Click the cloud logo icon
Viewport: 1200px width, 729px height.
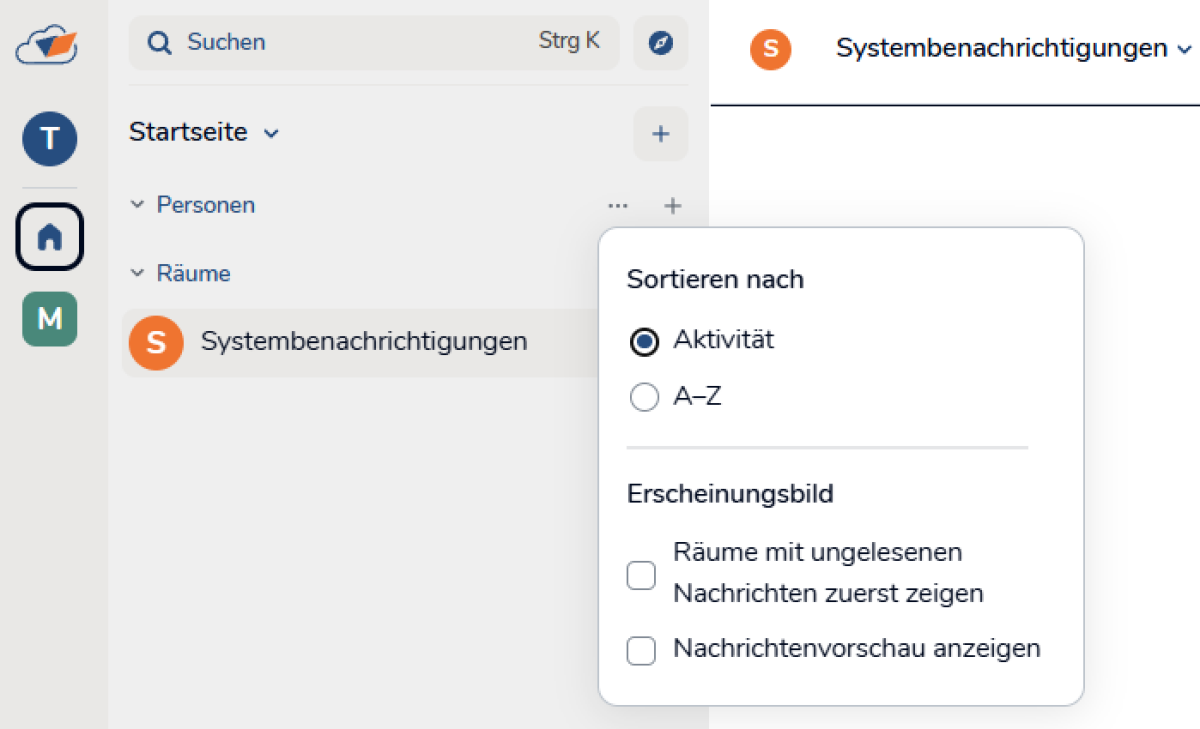point(47,45)
